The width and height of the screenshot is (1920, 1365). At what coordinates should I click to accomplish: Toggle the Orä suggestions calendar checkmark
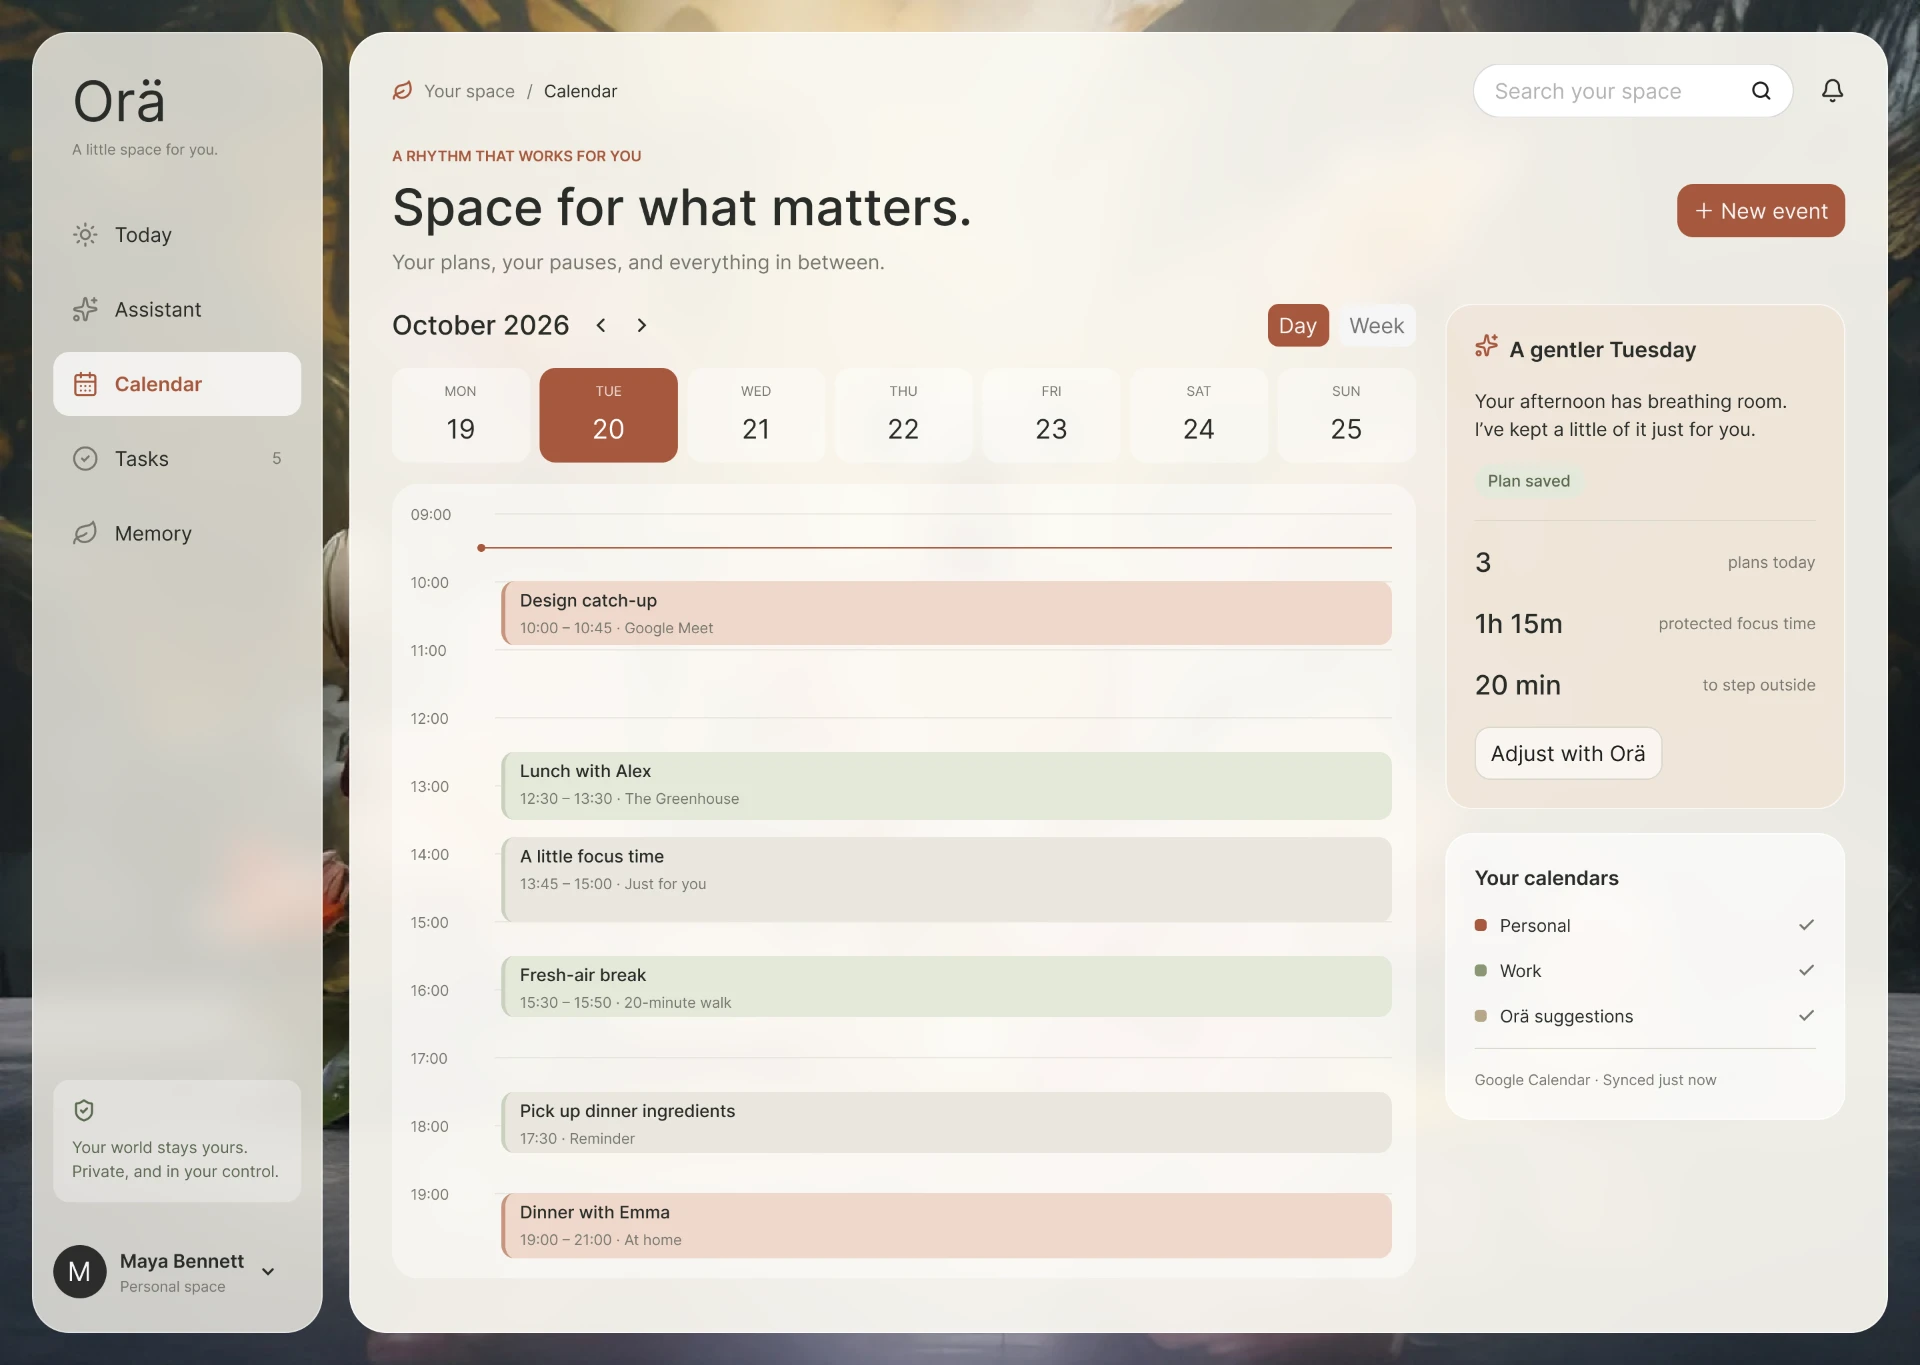click(x=1806, y=1015)
